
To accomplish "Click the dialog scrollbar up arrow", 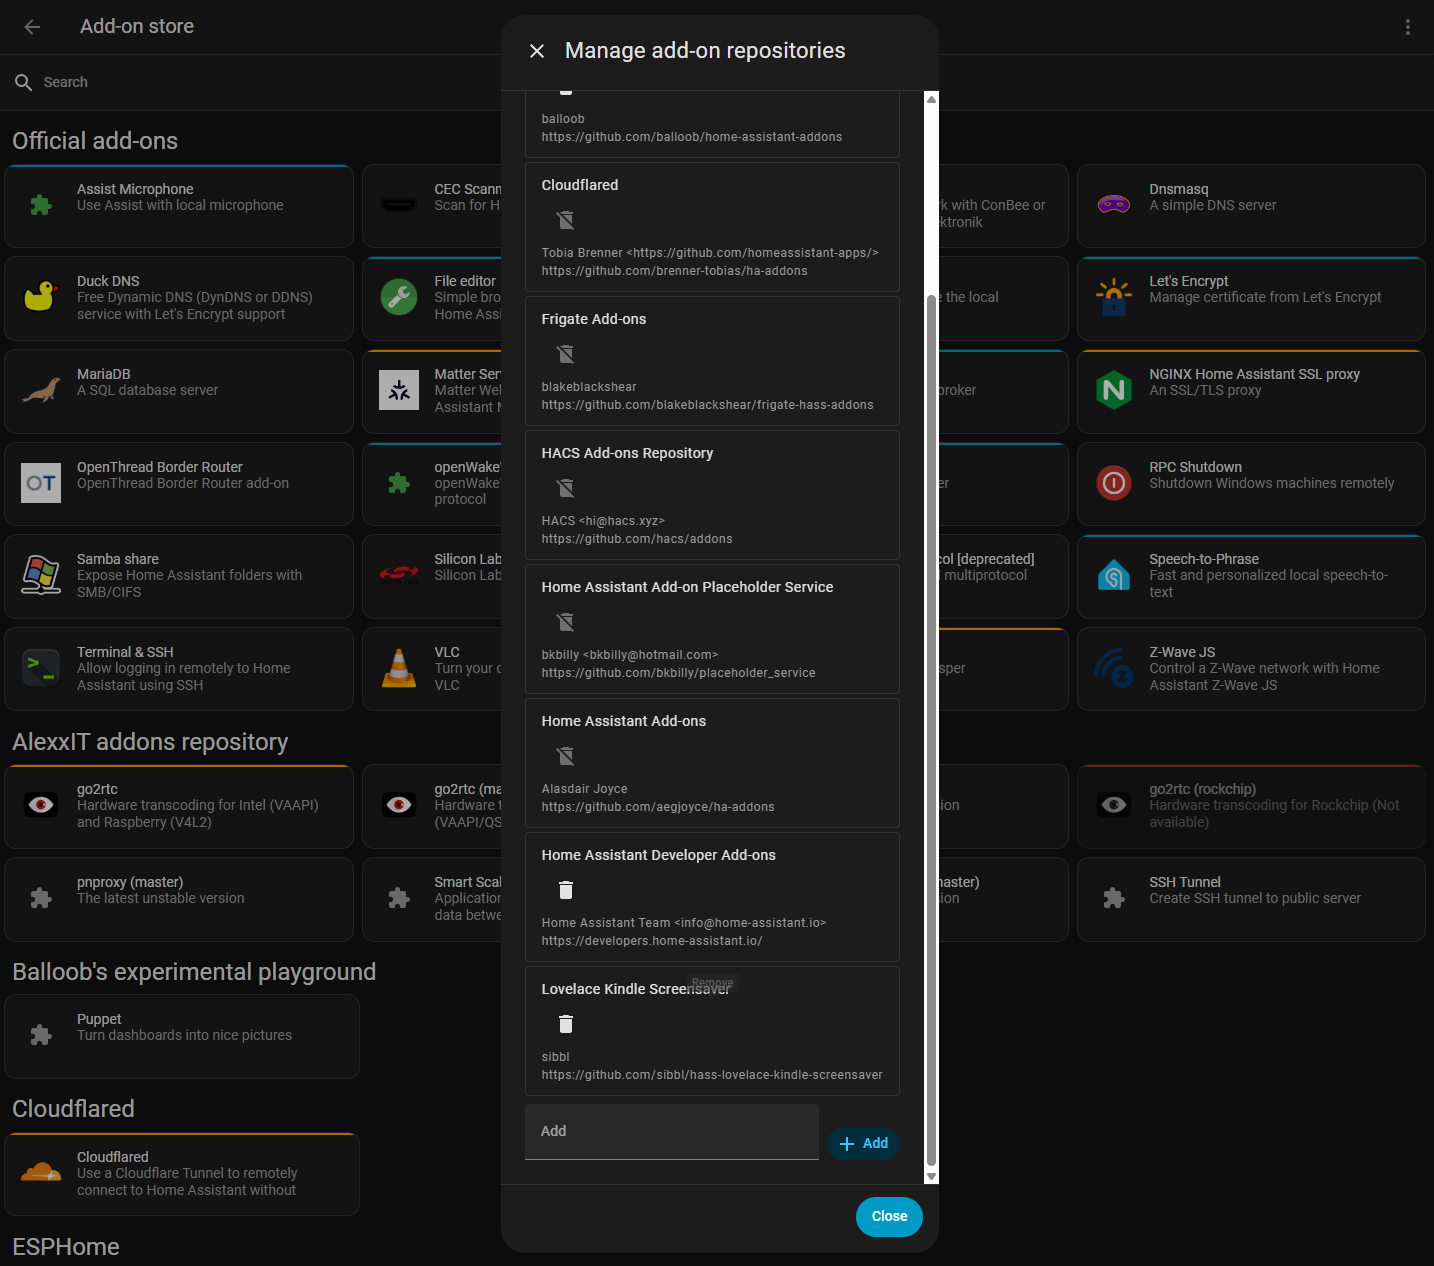I will (x=932, y=98).
